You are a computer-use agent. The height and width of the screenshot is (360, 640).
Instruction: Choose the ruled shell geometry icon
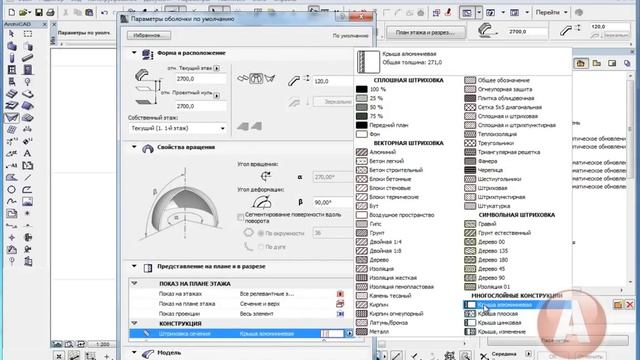pyautogui.click(x=270, y=78)
